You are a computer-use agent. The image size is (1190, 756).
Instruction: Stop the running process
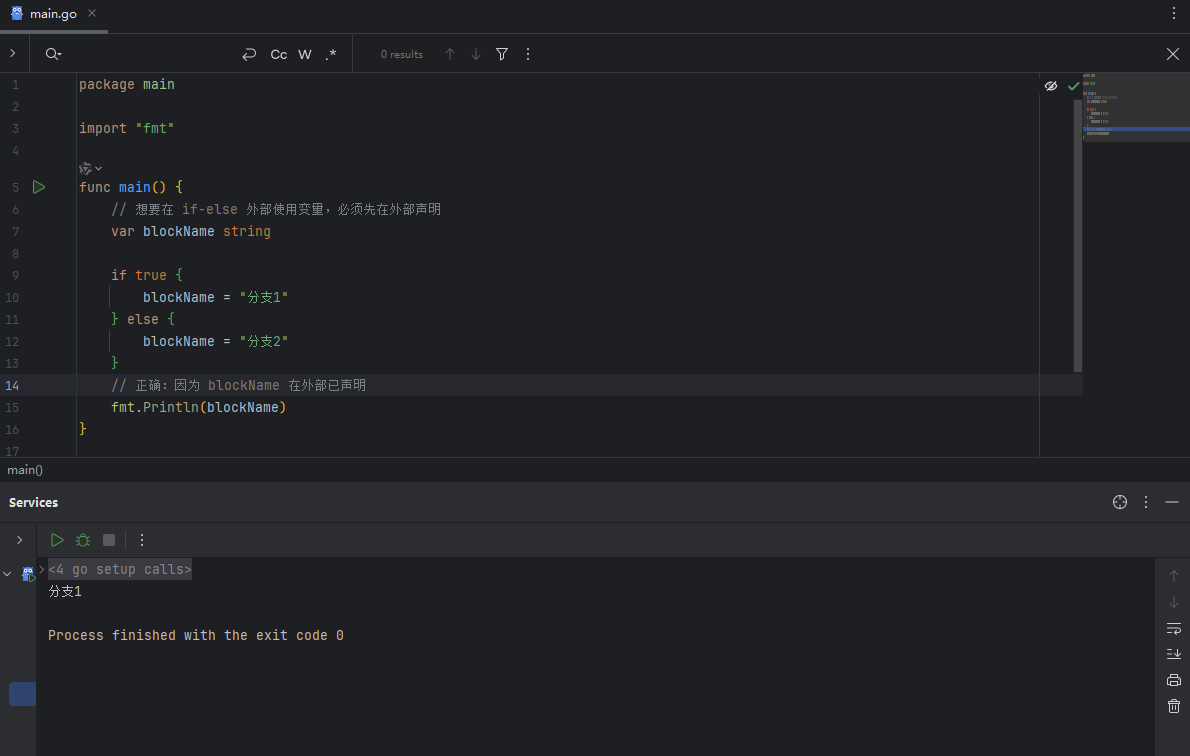pyautogui.click(x=109, y=540)
